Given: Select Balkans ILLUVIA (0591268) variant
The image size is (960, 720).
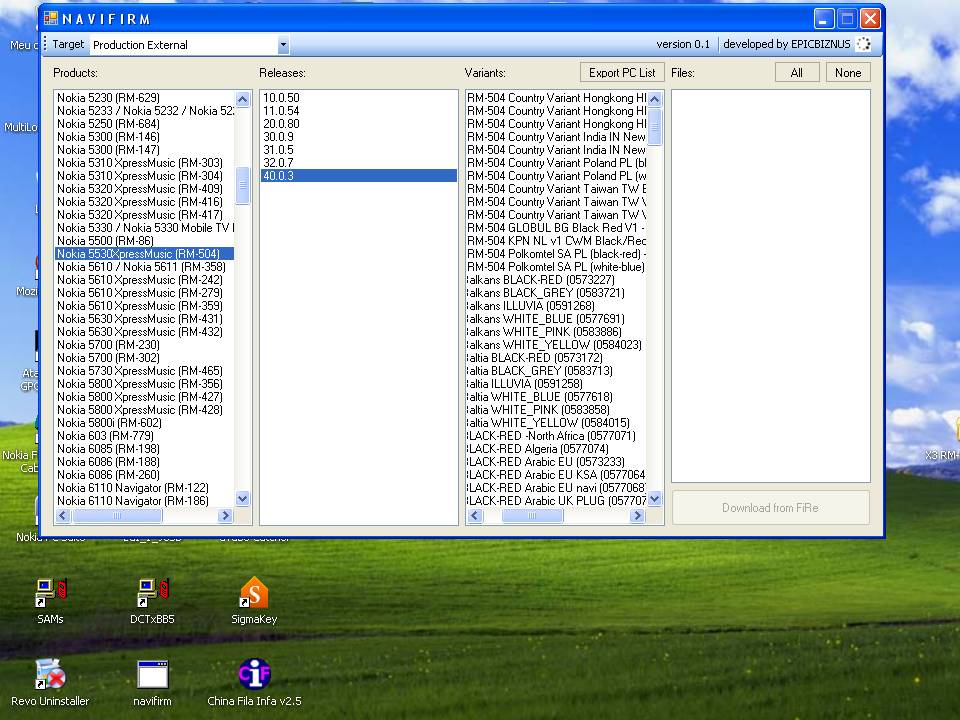Looking at the screenshot, I should point(557,306).
